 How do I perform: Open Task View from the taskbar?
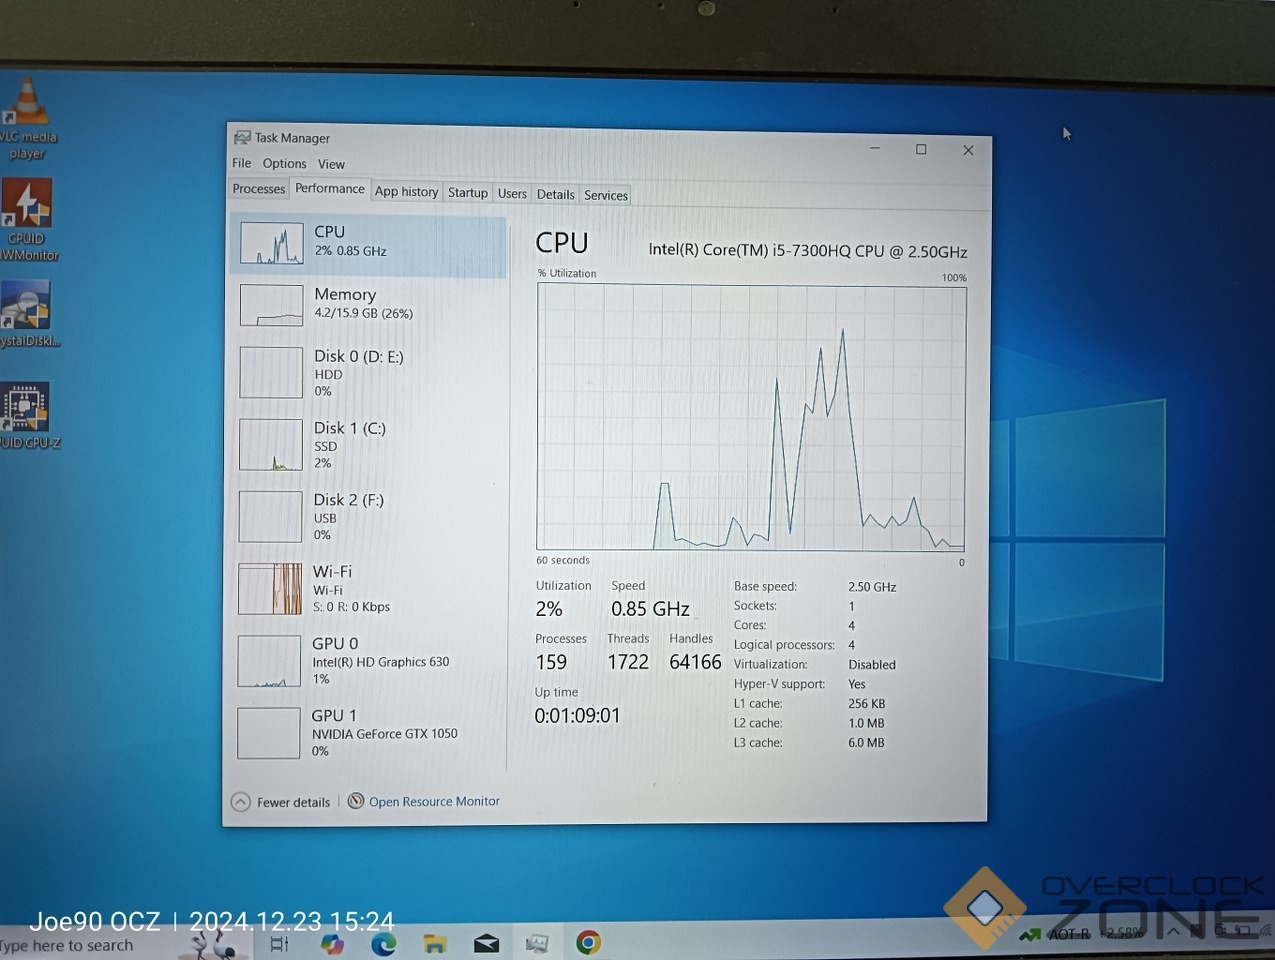tap(279, 943)
